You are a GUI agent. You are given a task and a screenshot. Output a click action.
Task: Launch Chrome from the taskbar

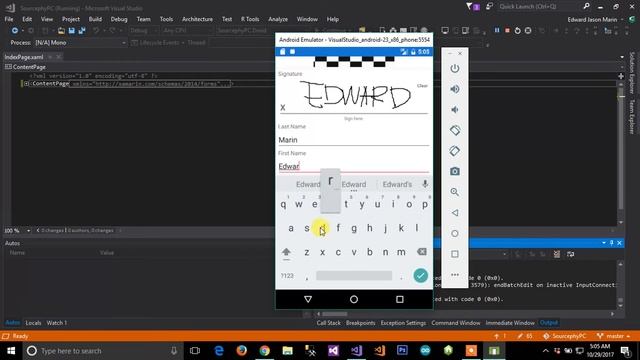[264, 351]
